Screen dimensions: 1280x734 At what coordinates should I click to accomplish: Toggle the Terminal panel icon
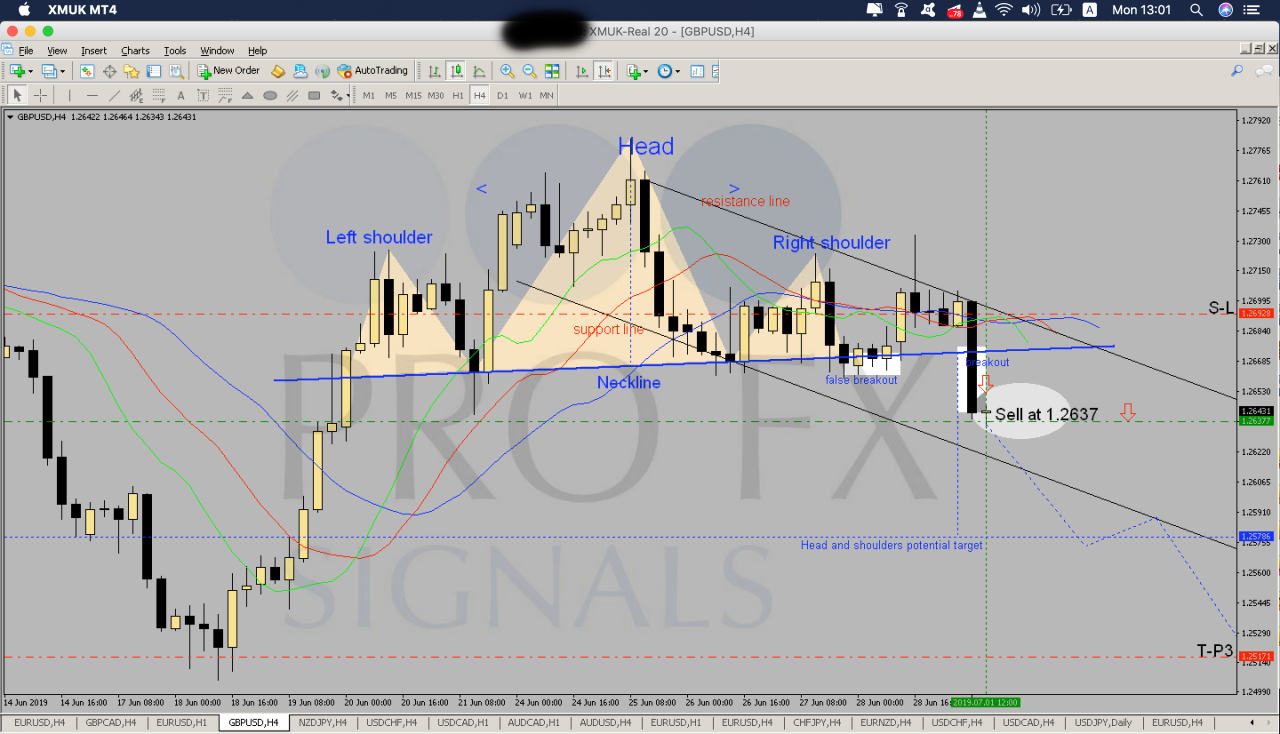(153, 71)
